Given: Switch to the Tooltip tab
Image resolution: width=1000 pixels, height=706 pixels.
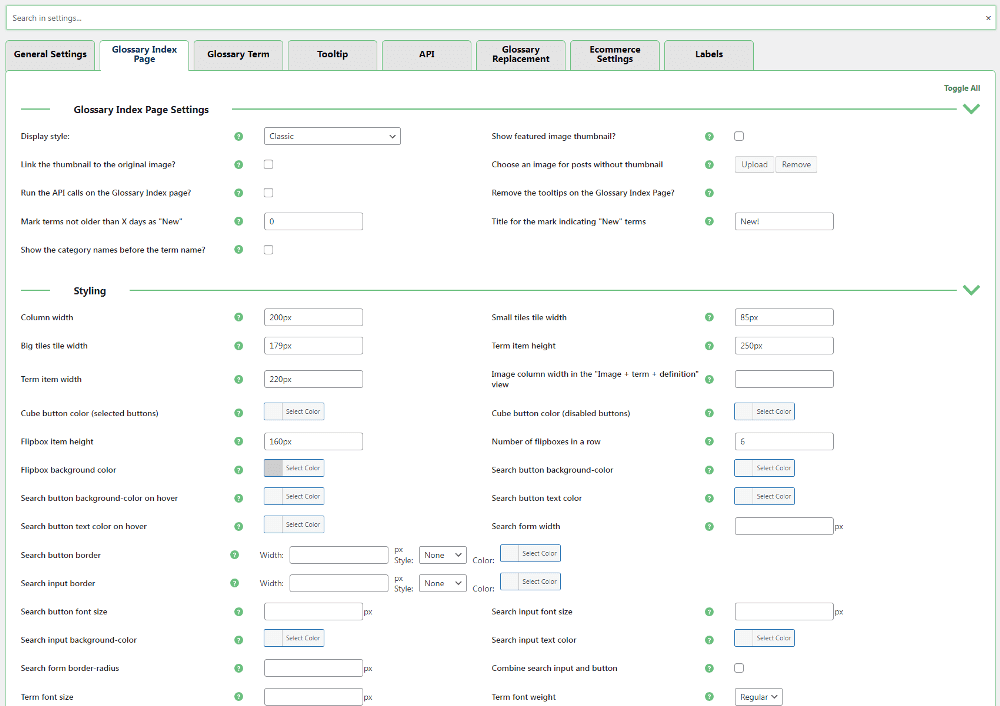Looking at the screenshot, I should [332, 55].
